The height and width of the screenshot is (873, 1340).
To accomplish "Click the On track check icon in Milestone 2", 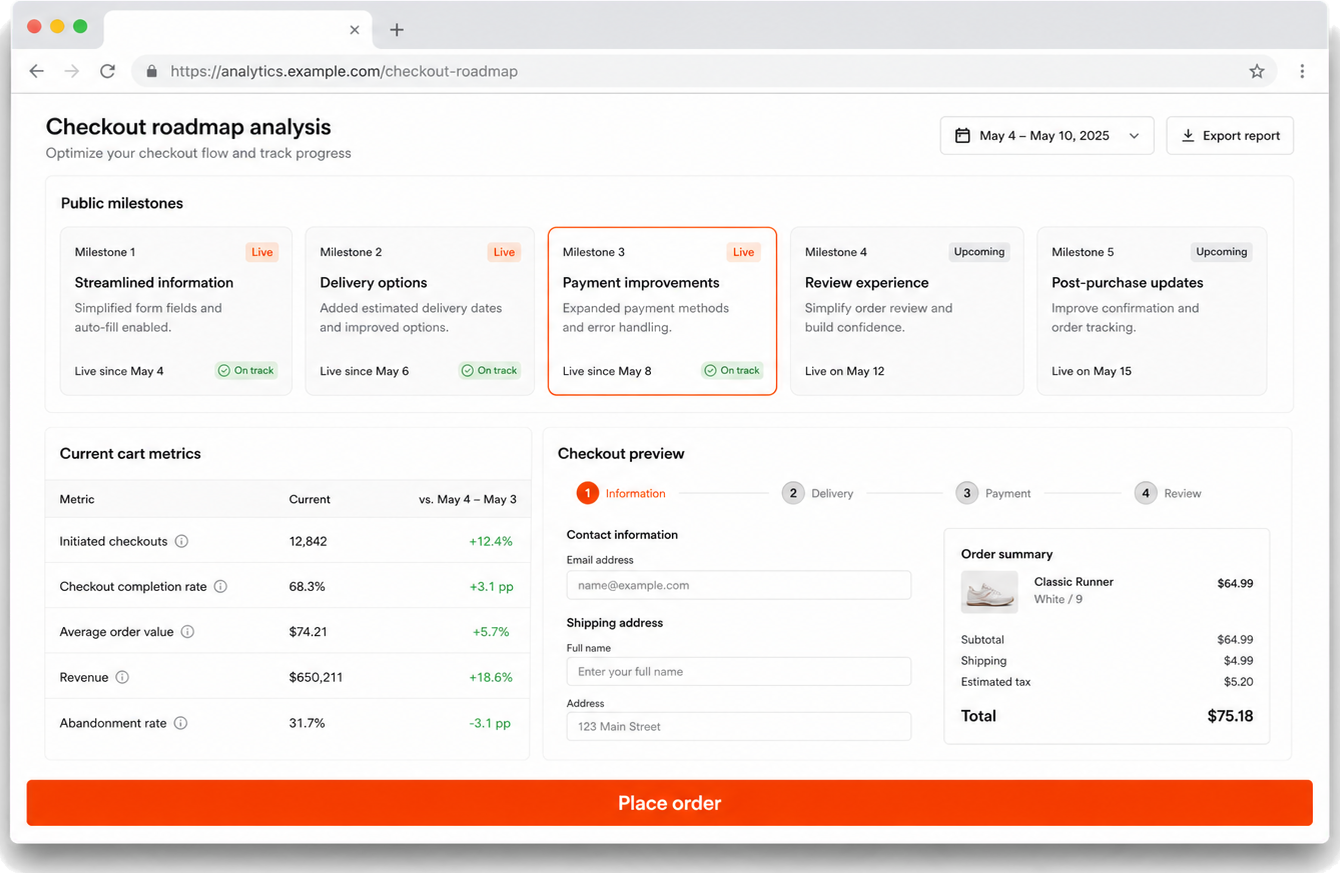I will point(468,370).
